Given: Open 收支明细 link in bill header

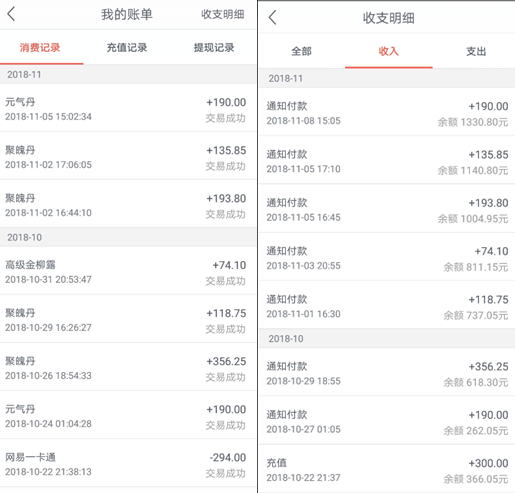Looking at the screenshot, I should coord(223,14).
